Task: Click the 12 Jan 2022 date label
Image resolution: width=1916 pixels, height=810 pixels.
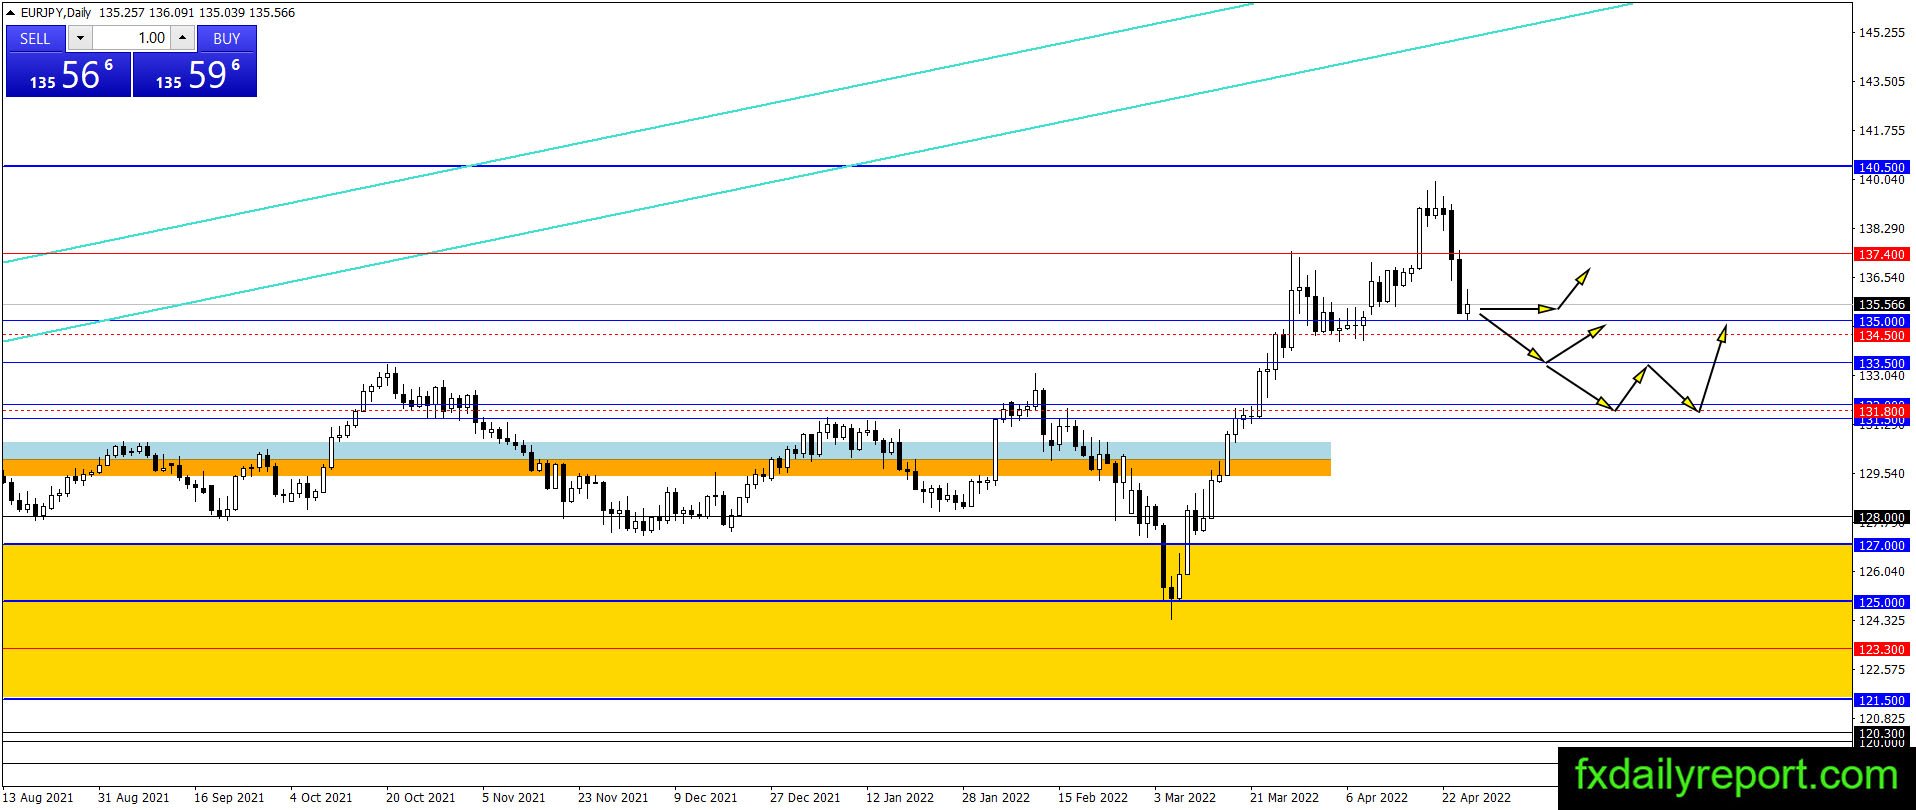Action: tap(900, 798)
